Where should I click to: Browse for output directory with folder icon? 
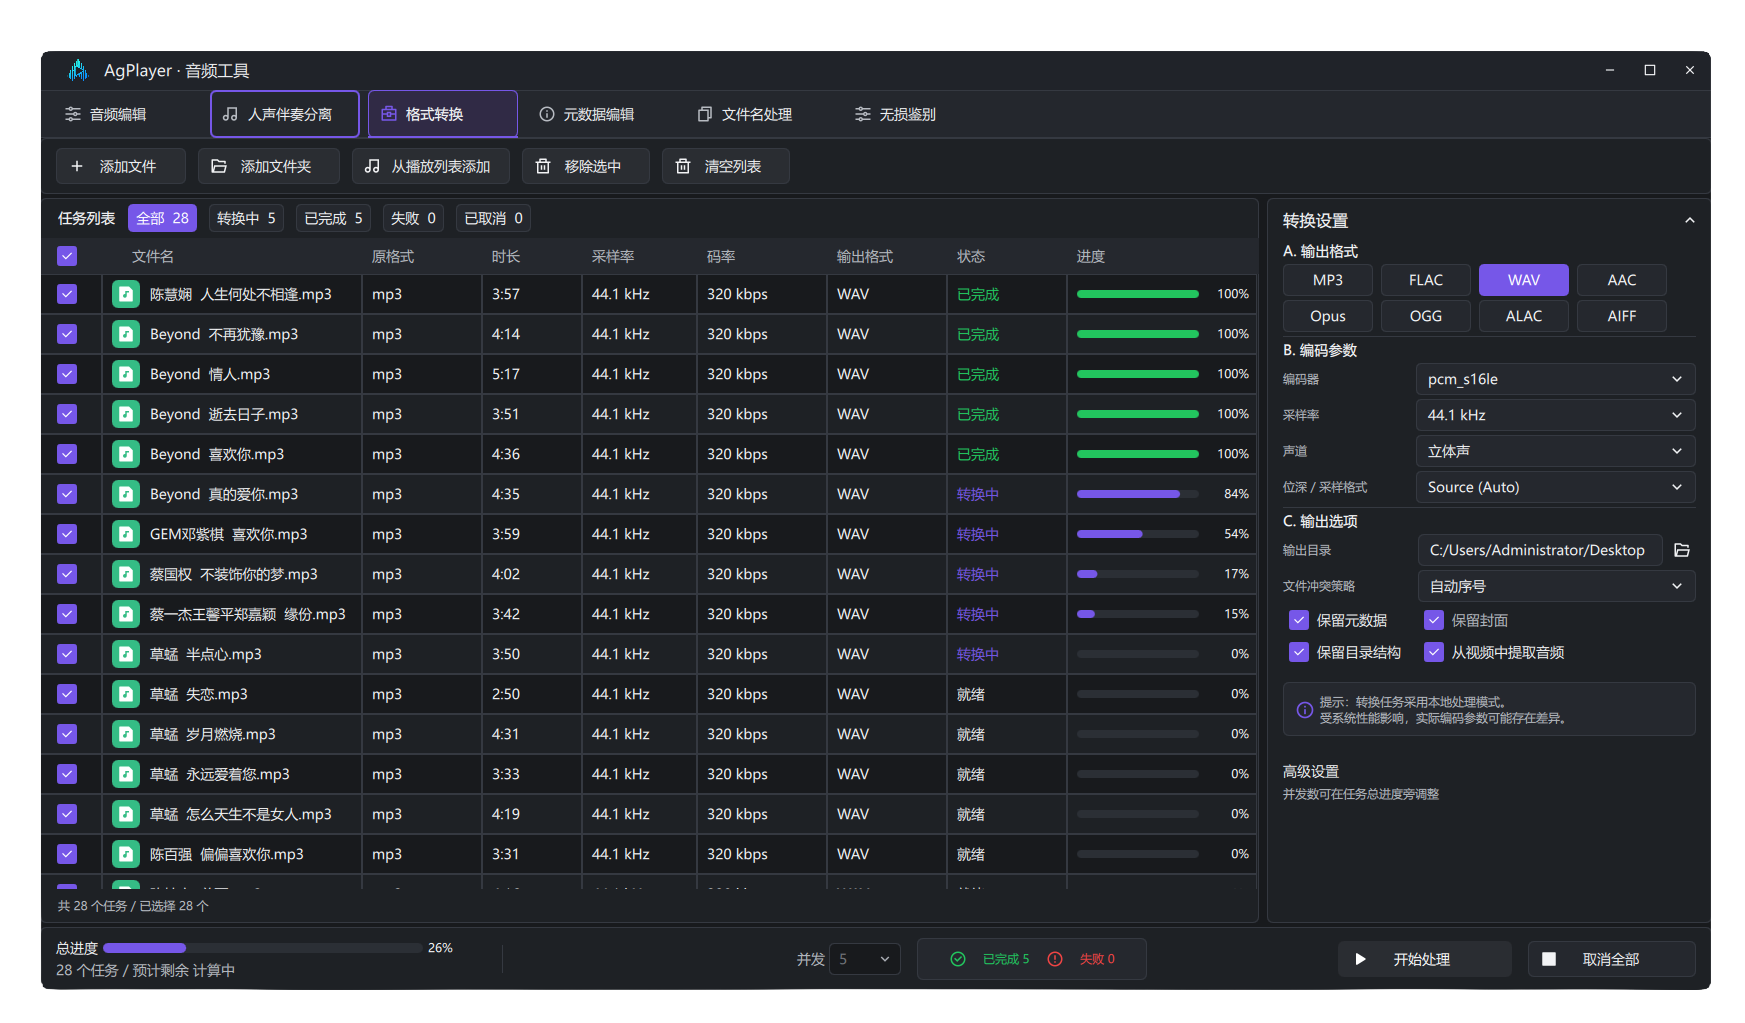pos(1682,550)
